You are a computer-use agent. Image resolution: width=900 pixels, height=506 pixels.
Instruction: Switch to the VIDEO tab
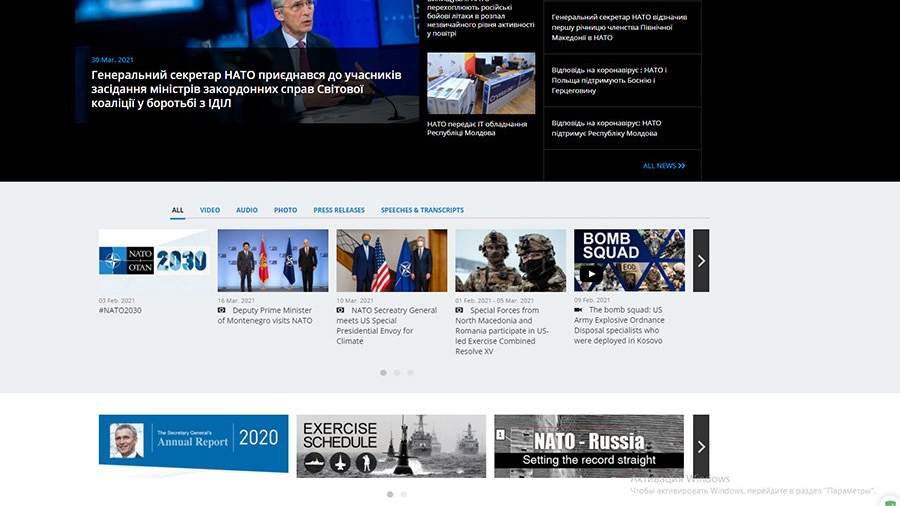210,210
